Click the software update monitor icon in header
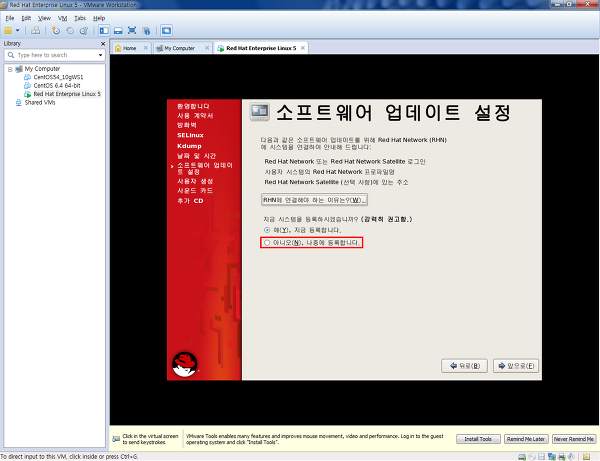 [x=260, y=112]
